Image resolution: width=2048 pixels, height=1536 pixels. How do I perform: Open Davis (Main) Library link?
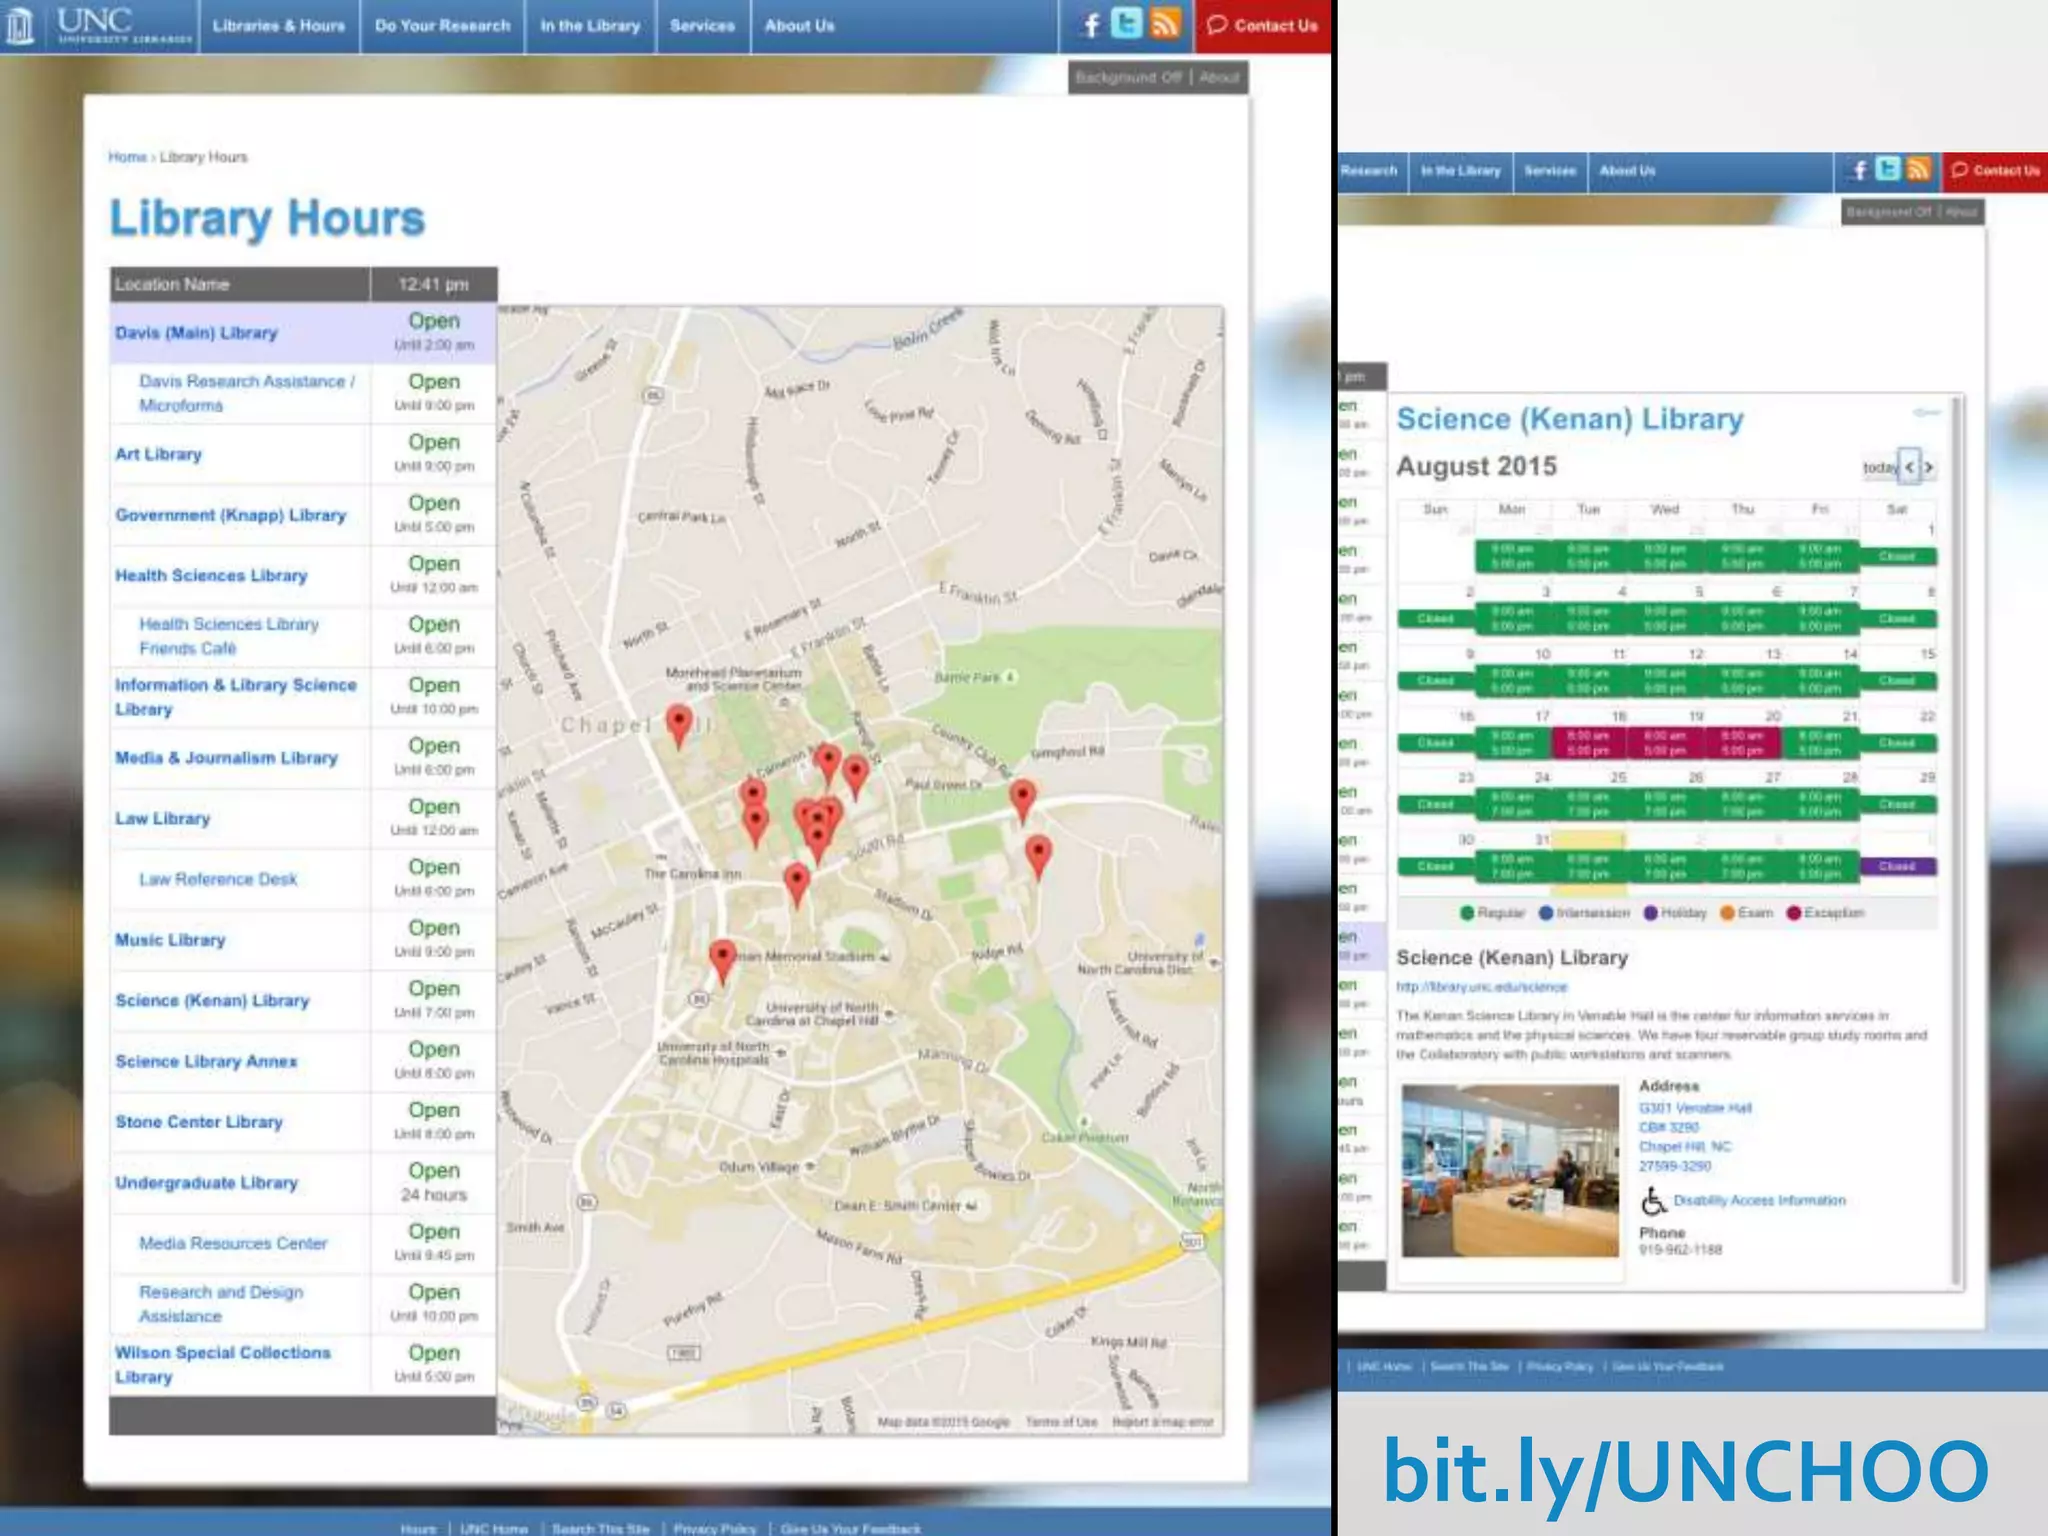pos(196,333)
